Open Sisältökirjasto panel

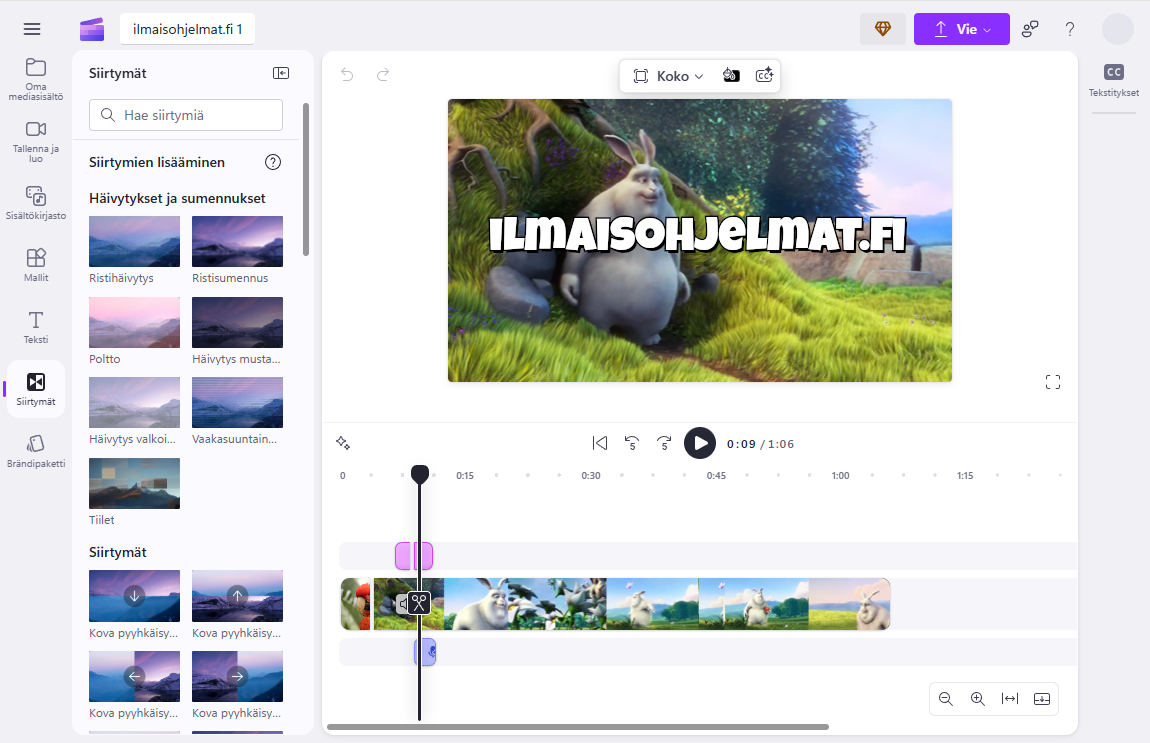pyautogui.click(x=36, y=202)
